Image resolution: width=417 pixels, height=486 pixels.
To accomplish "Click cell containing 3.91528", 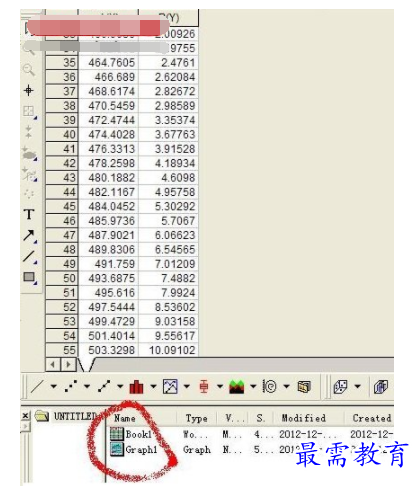I will 168,149.
